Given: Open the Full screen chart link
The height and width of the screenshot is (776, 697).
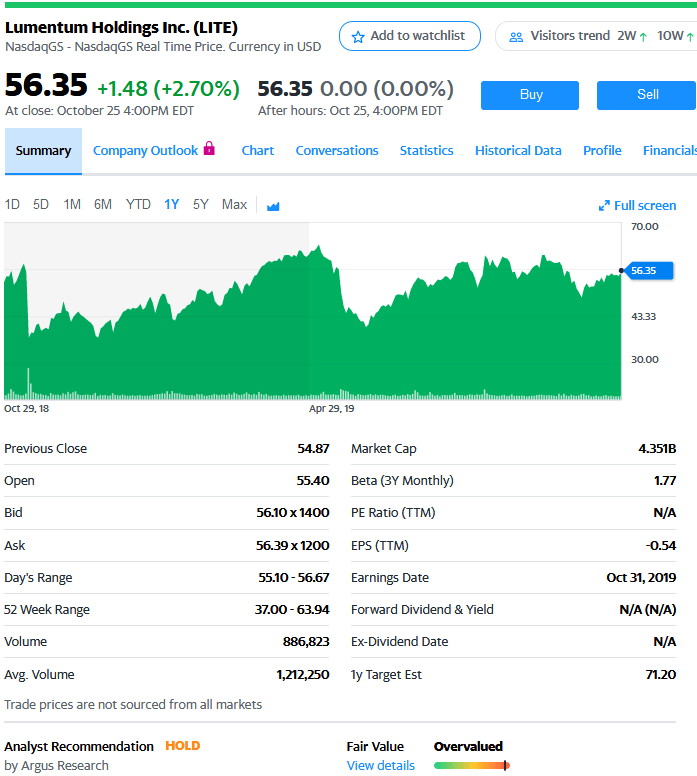Looking at the screenshot, I should (x=637, y=205).
